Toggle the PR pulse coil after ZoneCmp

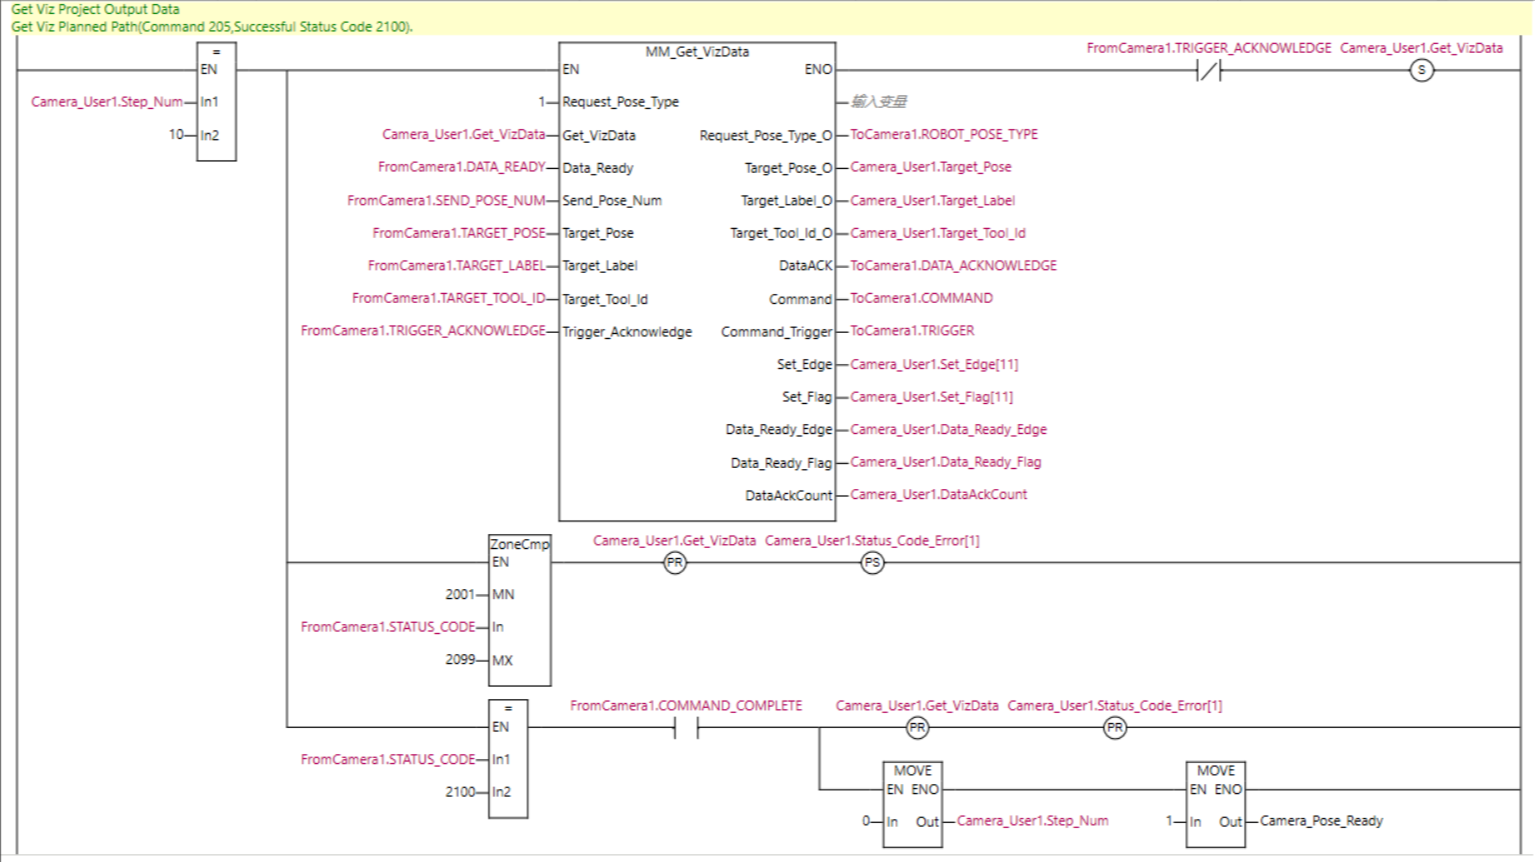pos(674,563)
